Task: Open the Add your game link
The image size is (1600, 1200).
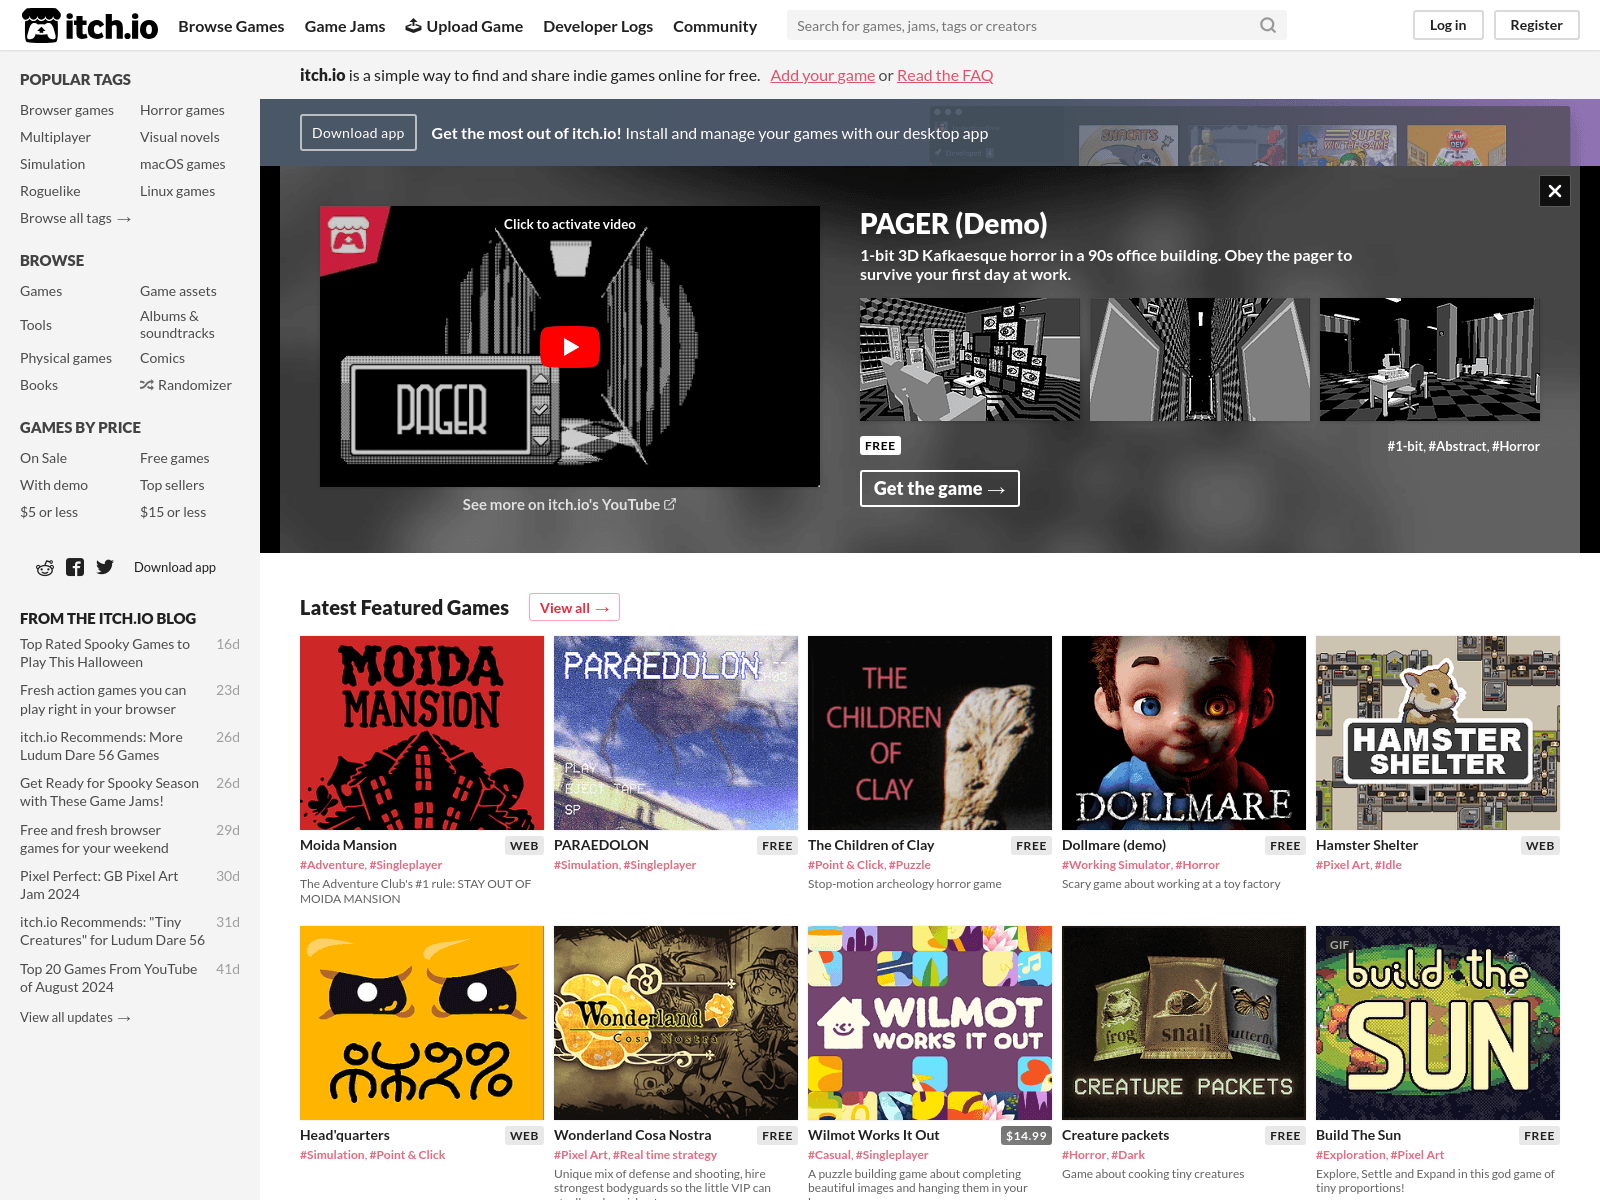Action: tap(822, 75)
